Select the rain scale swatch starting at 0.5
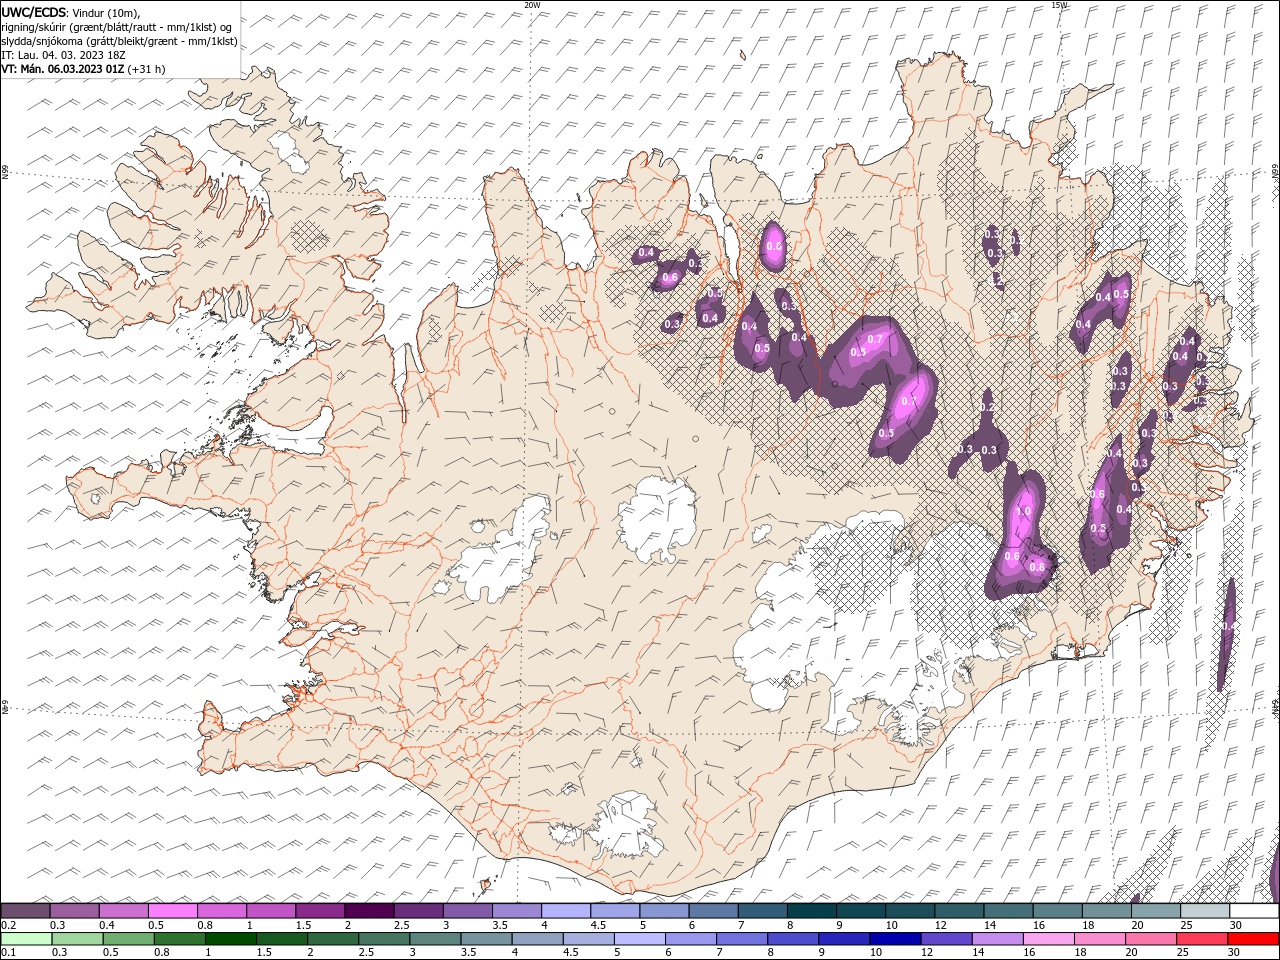The height and width of the screenshot is (960, 1280). (x=129, y=939)
